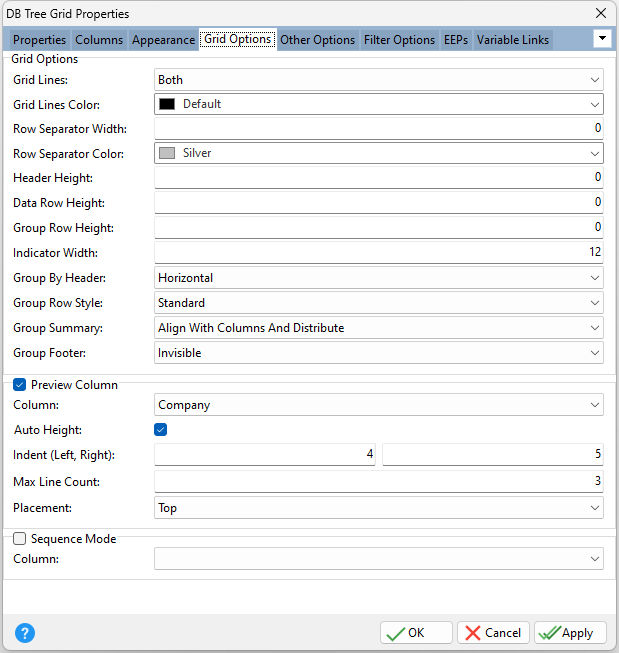619x653 pixels.
Task: Click the Group Summary label
Action: pyautogui.click(x=58, y=328)
